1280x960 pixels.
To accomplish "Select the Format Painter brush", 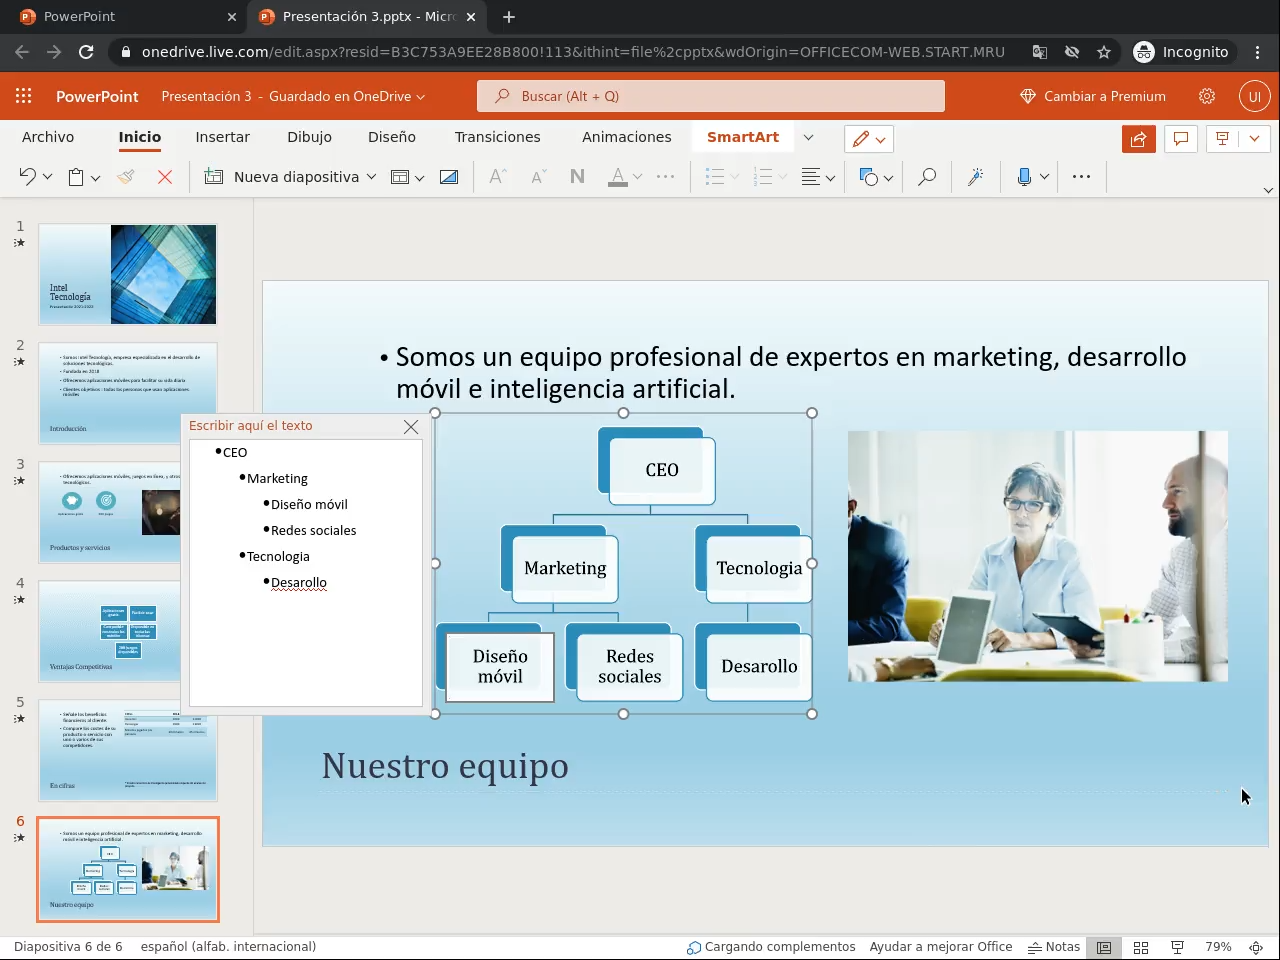I will 126,177.
